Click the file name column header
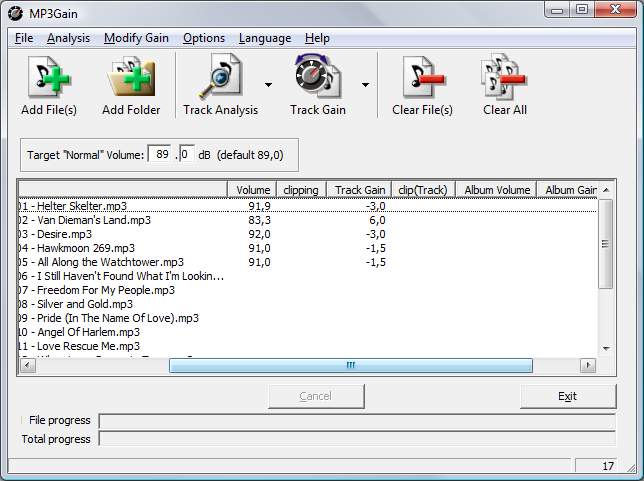Viewport: 644px width, 481px height. pos(123,190)
